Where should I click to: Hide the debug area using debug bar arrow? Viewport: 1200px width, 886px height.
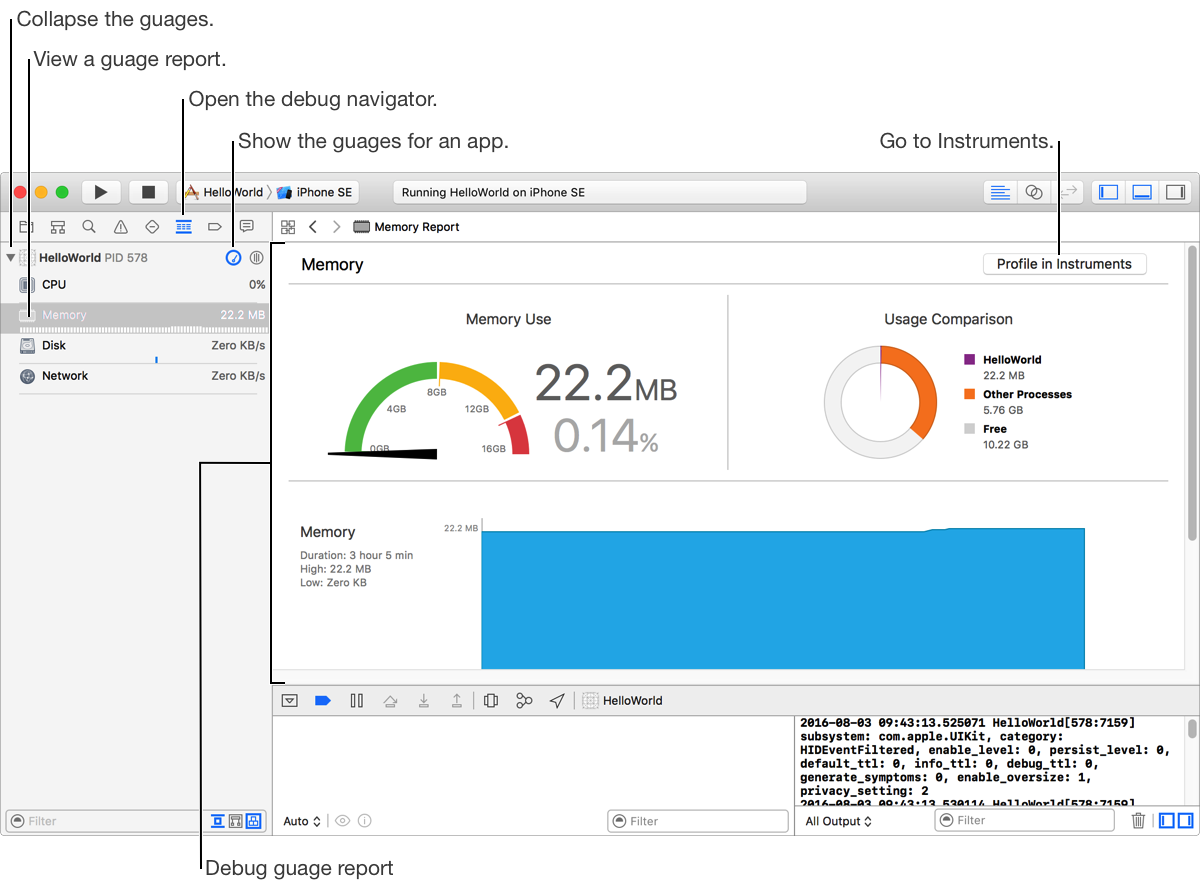point(289,701)
